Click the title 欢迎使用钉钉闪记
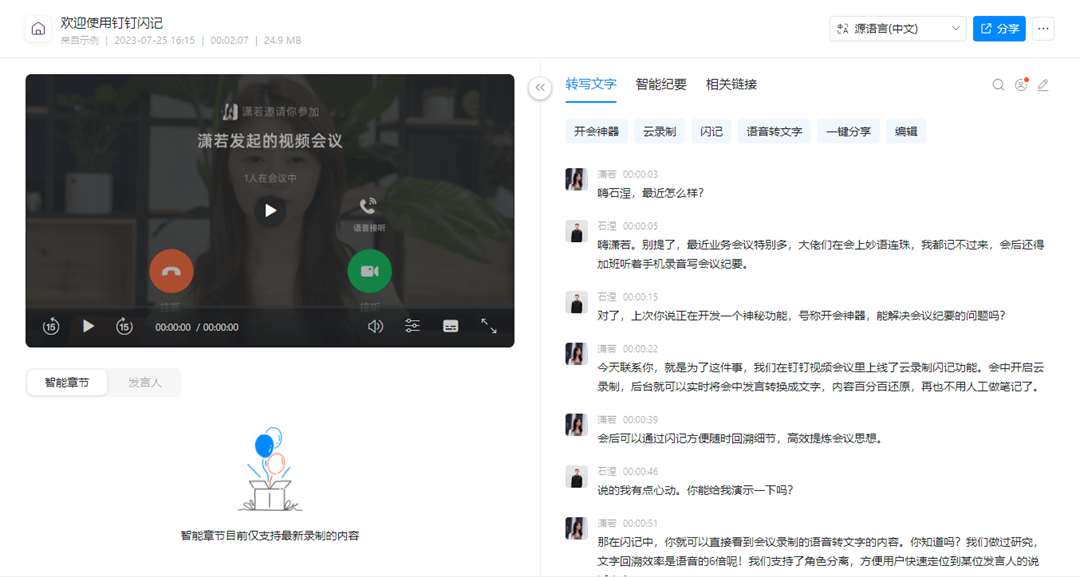This screenshot has height=577, width=1080. pos(112,23)
